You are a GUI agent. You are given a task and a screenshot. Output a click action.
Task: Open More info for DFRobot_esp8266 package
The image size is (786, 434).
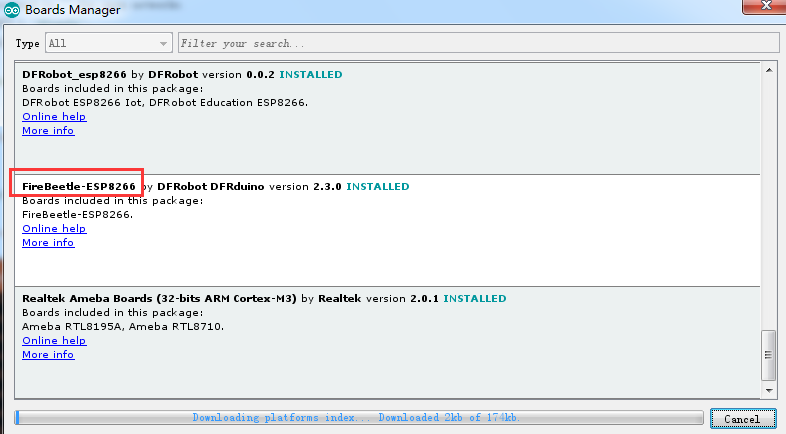(x=48, y=130)
